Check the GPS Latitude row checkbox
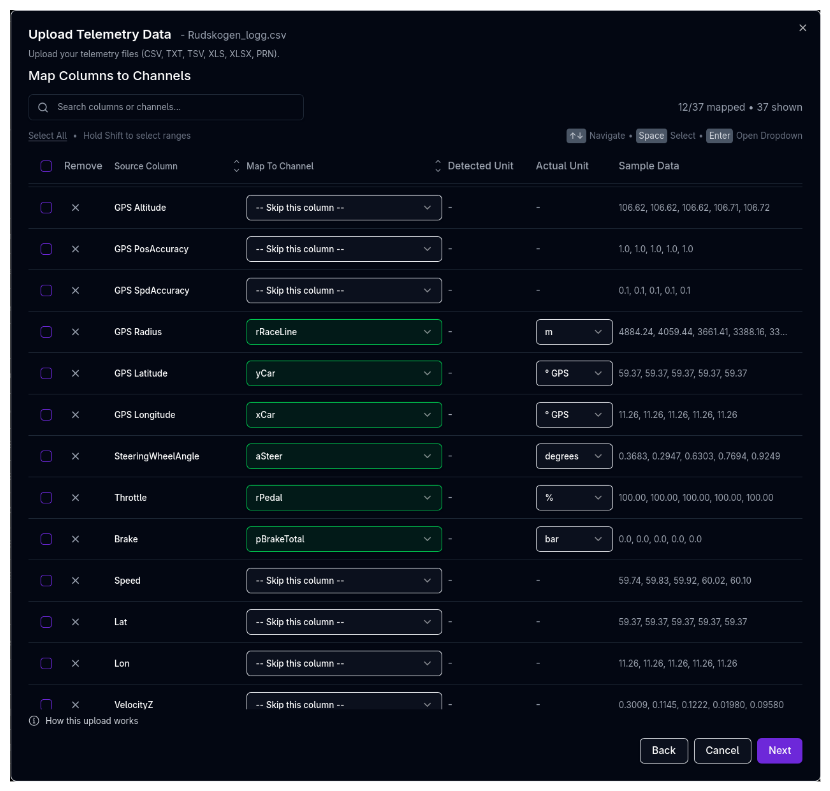Viewport: 830px width, 791px height. coord(46,373)
